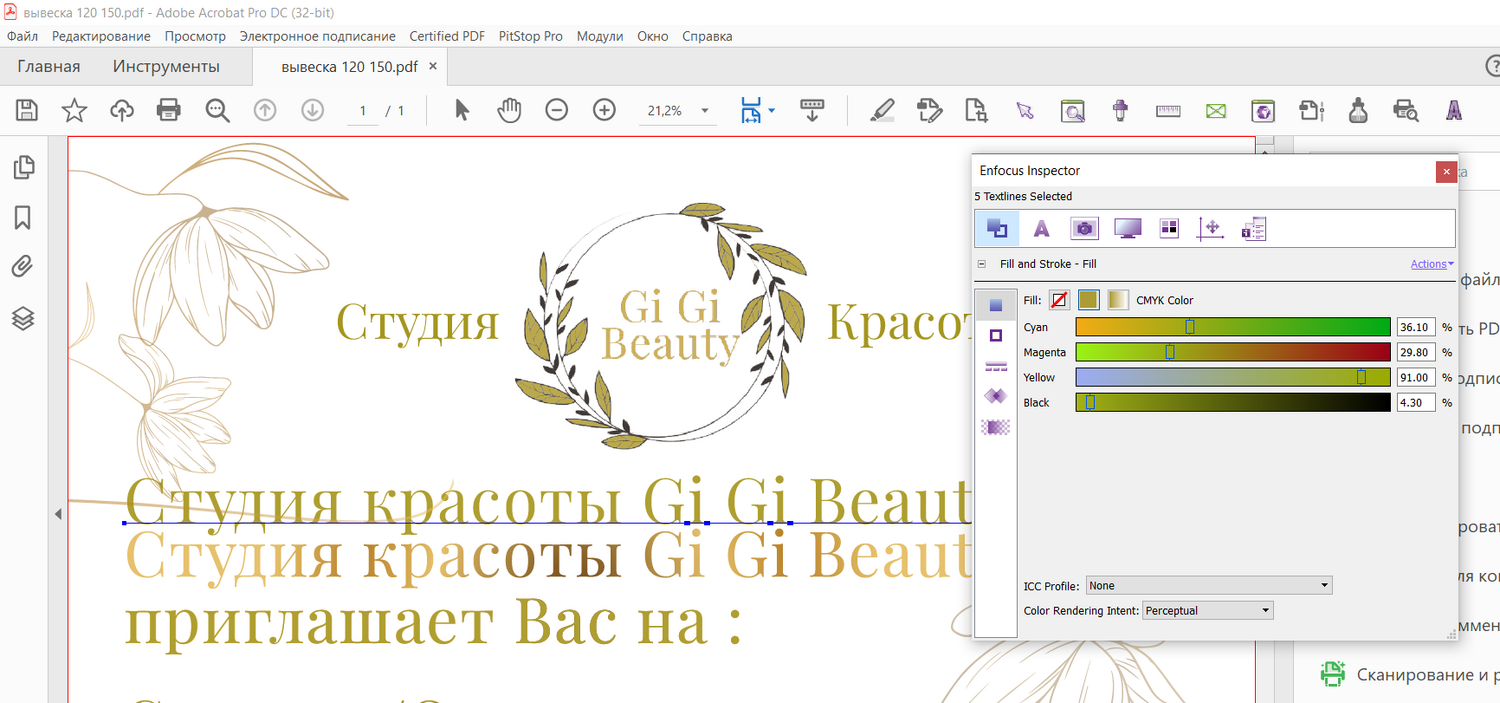Open the Text category in Enfocus Inspector
Screen dimensions: 1500x703
coord(1041,229)
